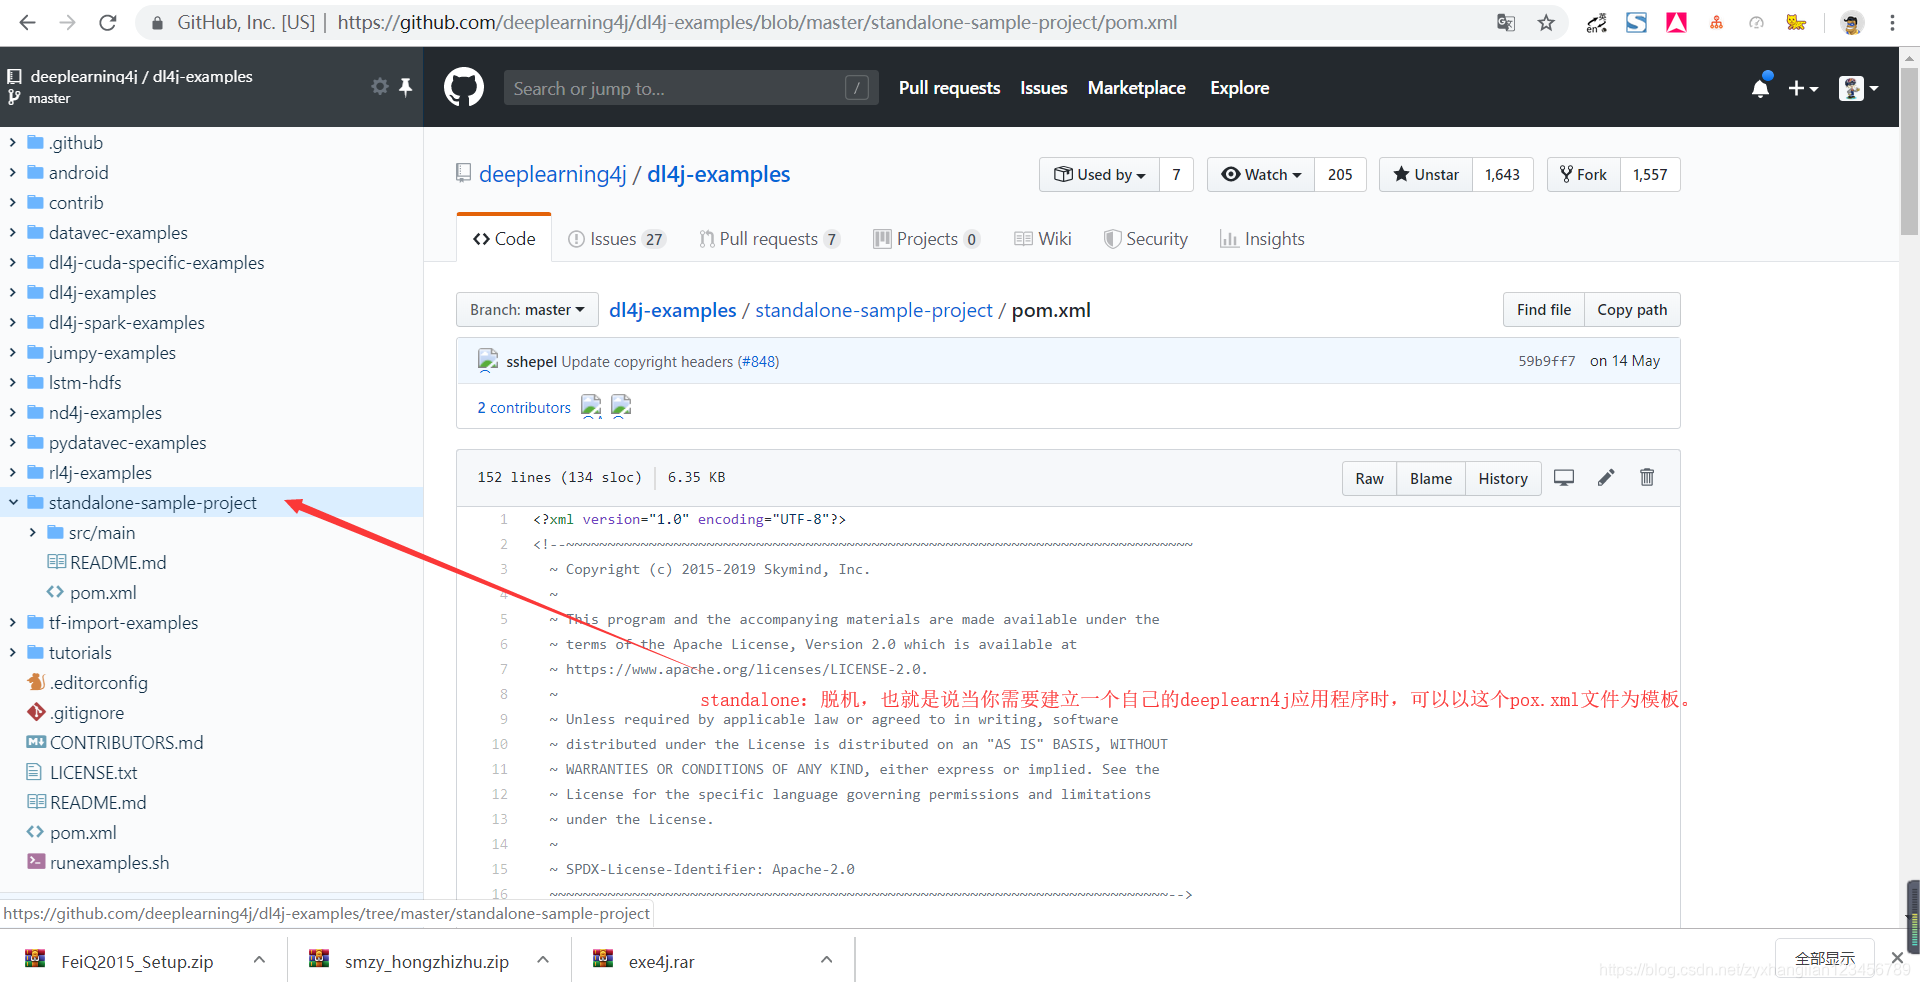
Task: Open the plus create-new menu
Action: 1803,88
